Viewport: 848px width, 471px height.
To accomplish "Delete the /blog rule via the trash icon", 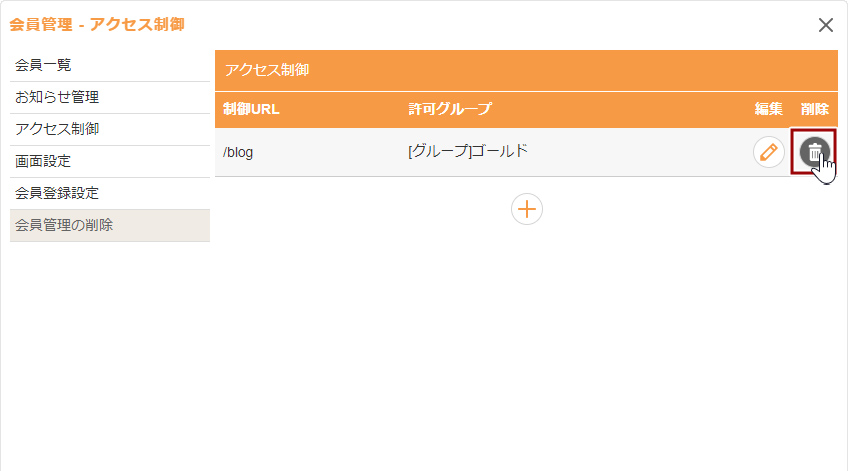I will (814, 152).
